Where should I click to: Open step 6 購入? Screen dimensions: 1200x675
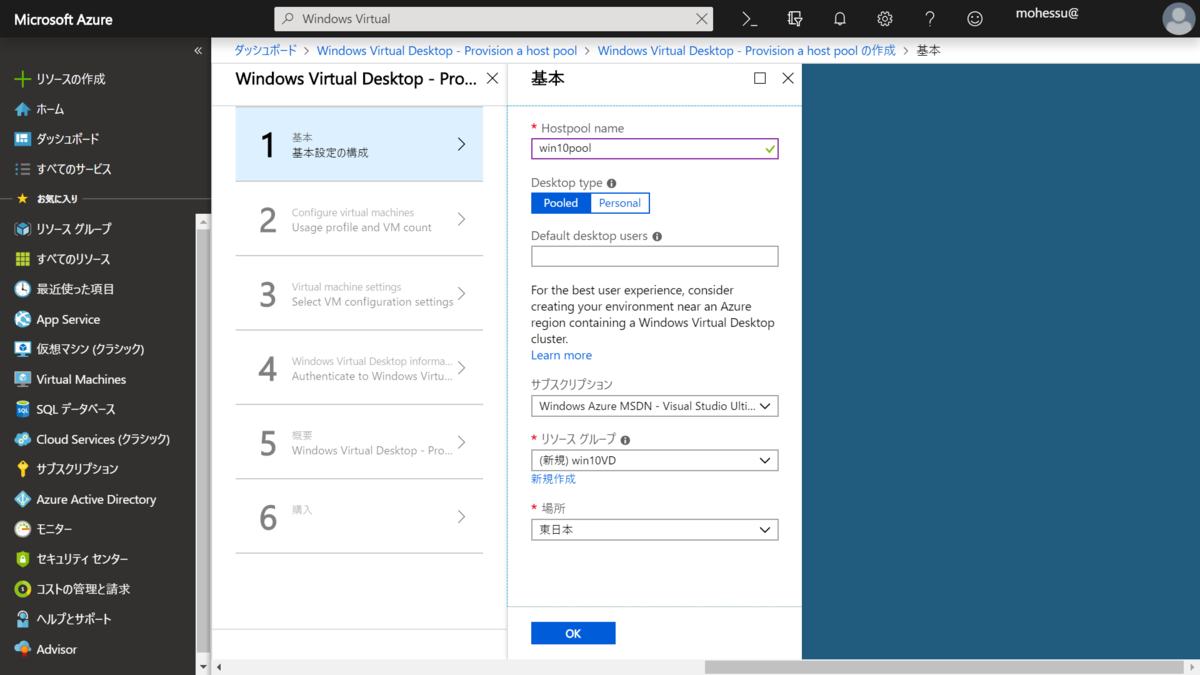(359, 517)
